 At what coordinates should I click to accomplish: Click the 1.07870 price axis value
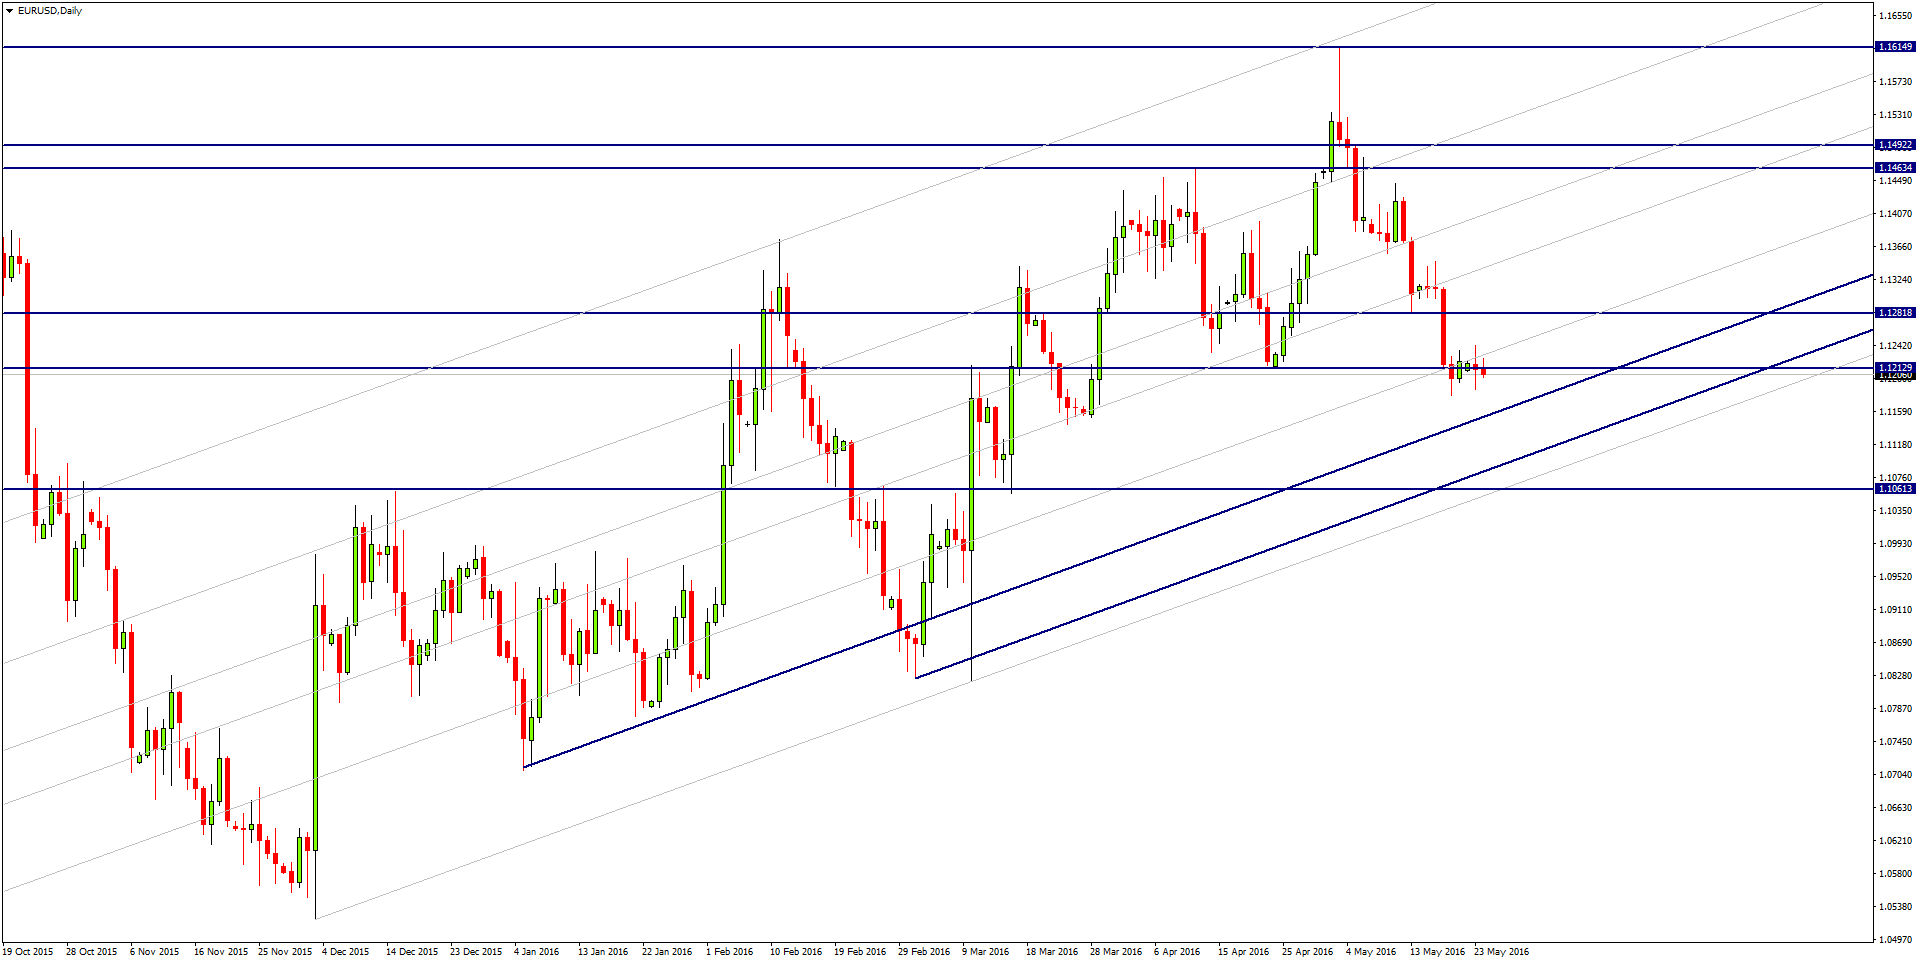(1896, 709)
